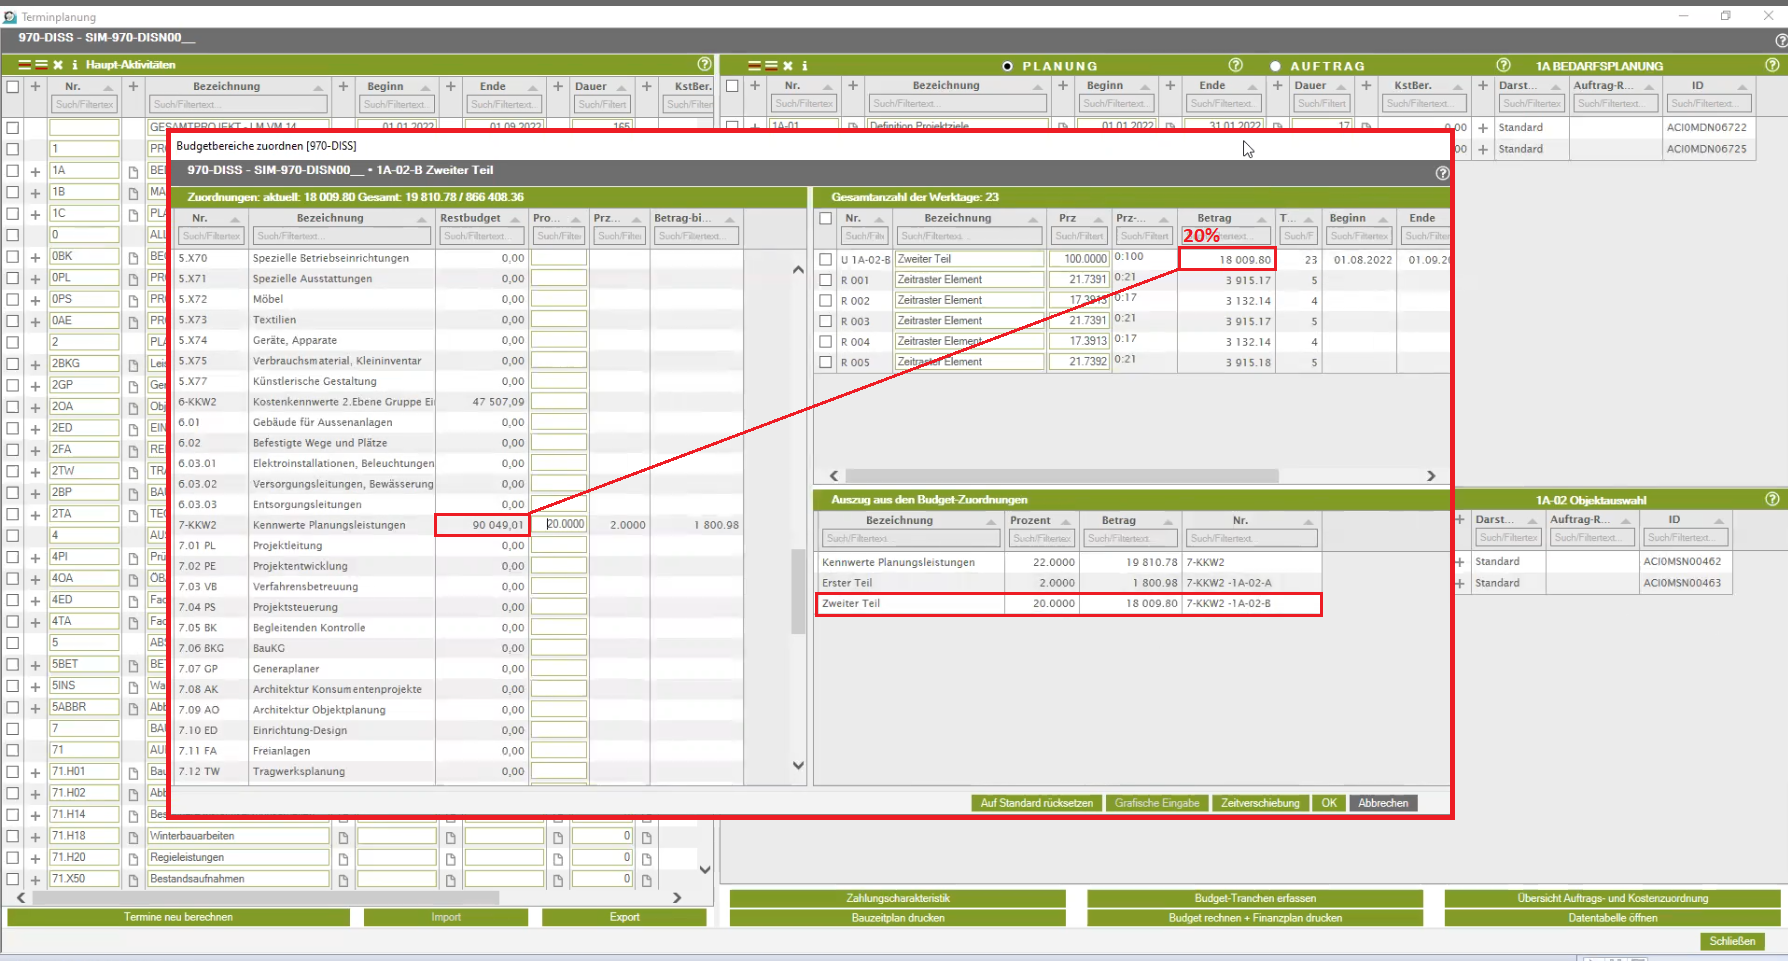
Task: Select the AUFTRAG radio button
Action: tap(1275, 66)
